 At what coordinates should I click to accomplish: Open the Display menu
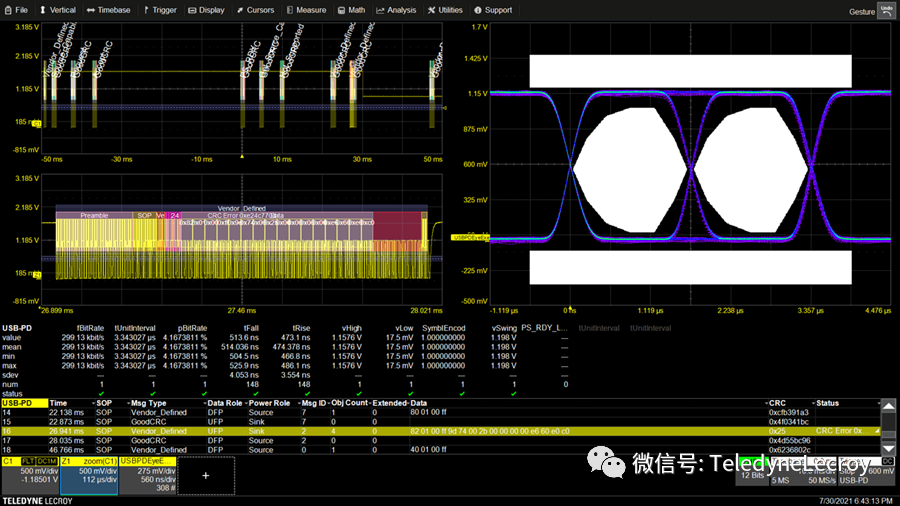pos(208,10)
